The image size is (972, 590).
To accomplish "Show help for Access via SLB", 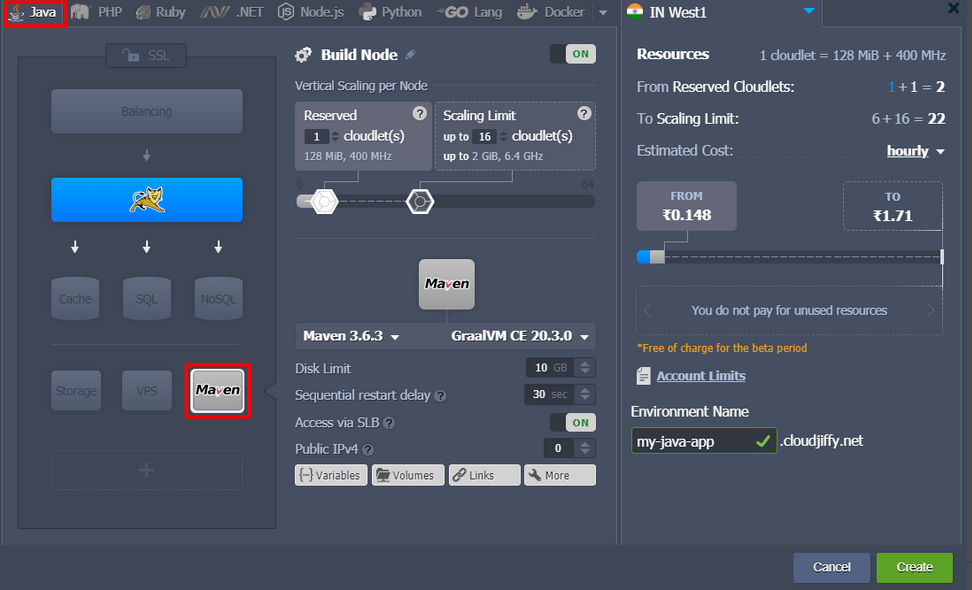I will coord(389,423).
